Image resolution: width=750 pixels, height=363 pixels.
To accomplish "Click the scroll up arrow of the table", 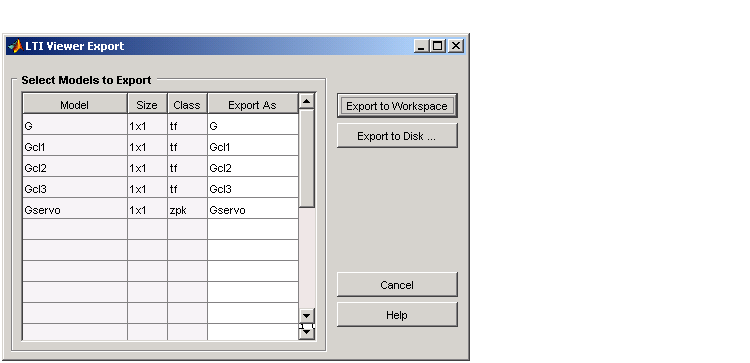I will click(306, 101).
